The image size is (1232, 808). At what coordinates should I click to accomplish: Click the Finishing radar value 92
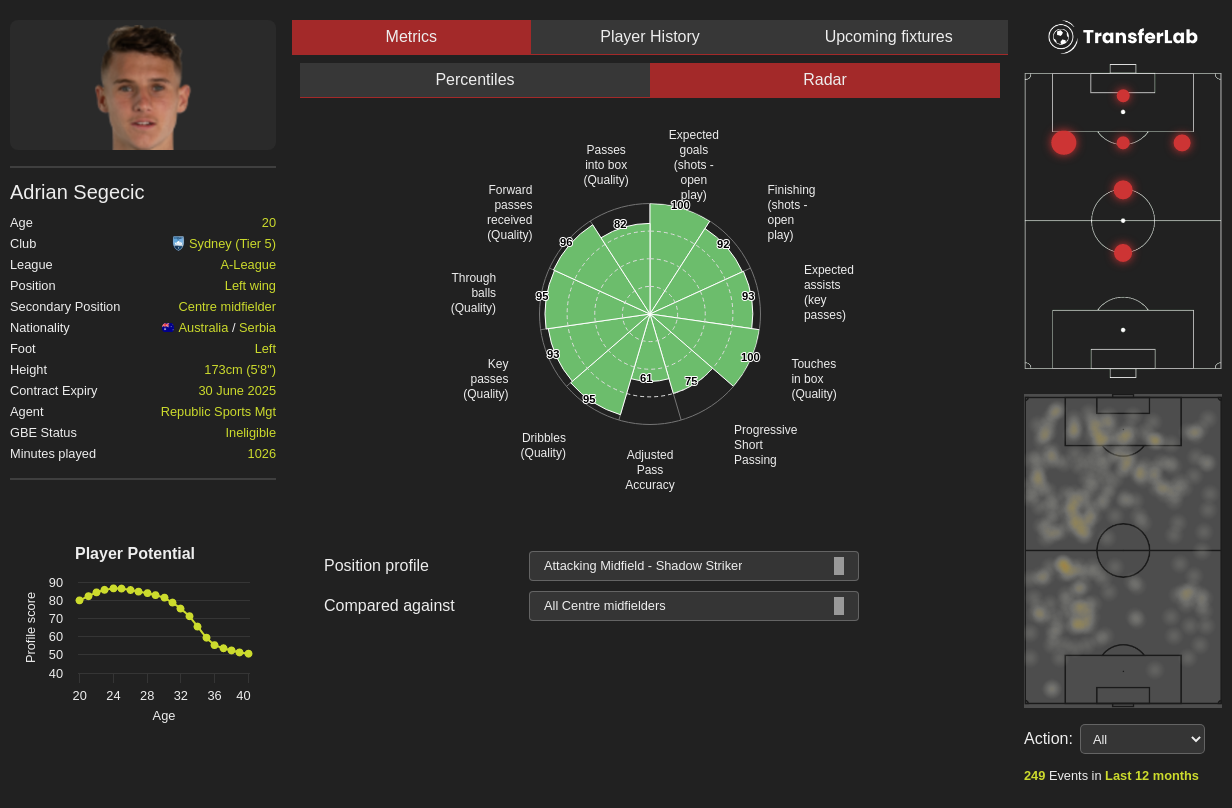(723, 244)
